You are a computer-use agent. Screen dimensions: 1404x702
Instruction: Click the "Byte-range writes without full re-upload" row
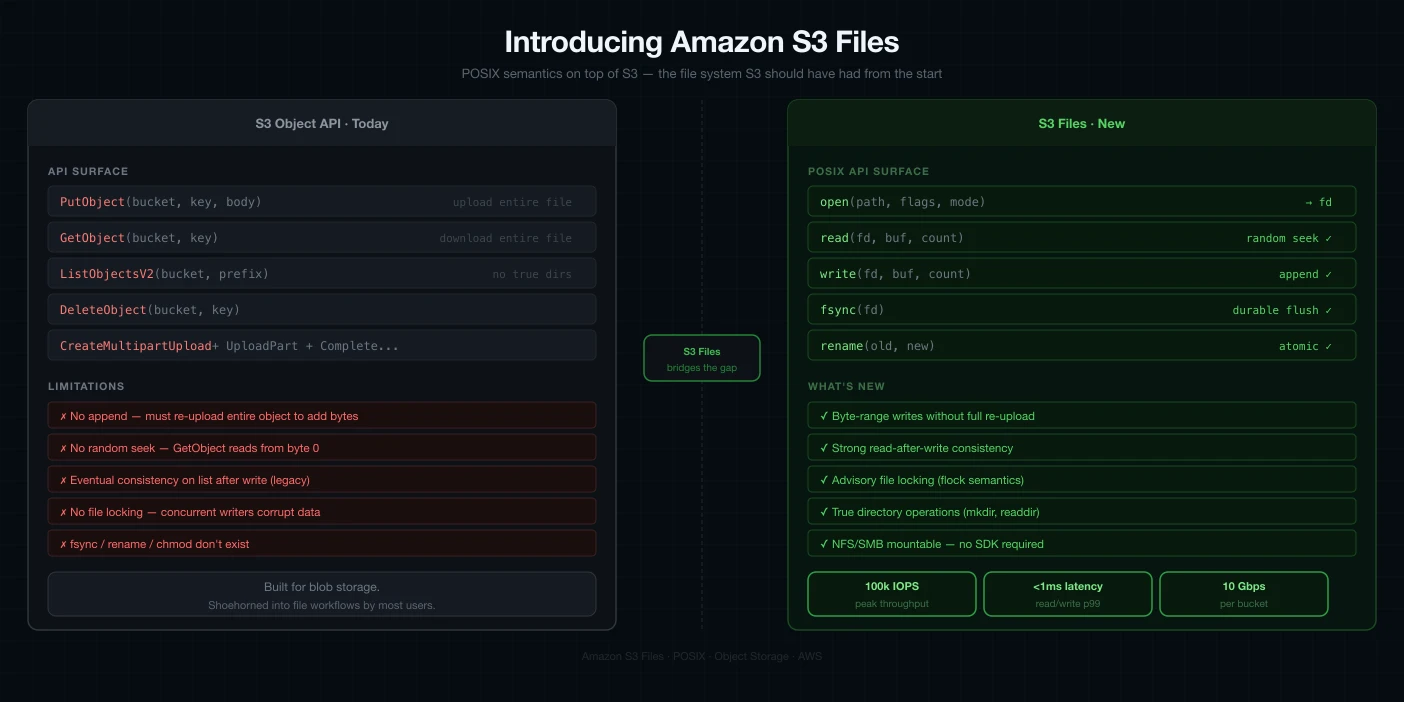[x=1082, y=416]
